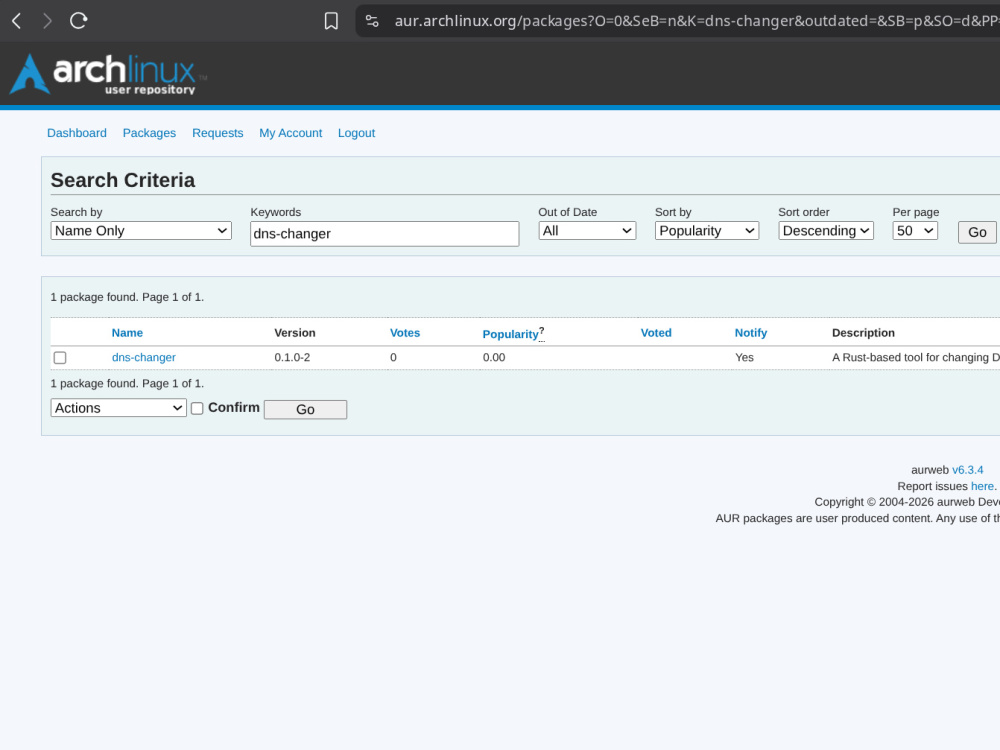Viewport: 1000px width, 750px height.
Task: Click the Popularity question mark superscript
Action: [541, 331]
